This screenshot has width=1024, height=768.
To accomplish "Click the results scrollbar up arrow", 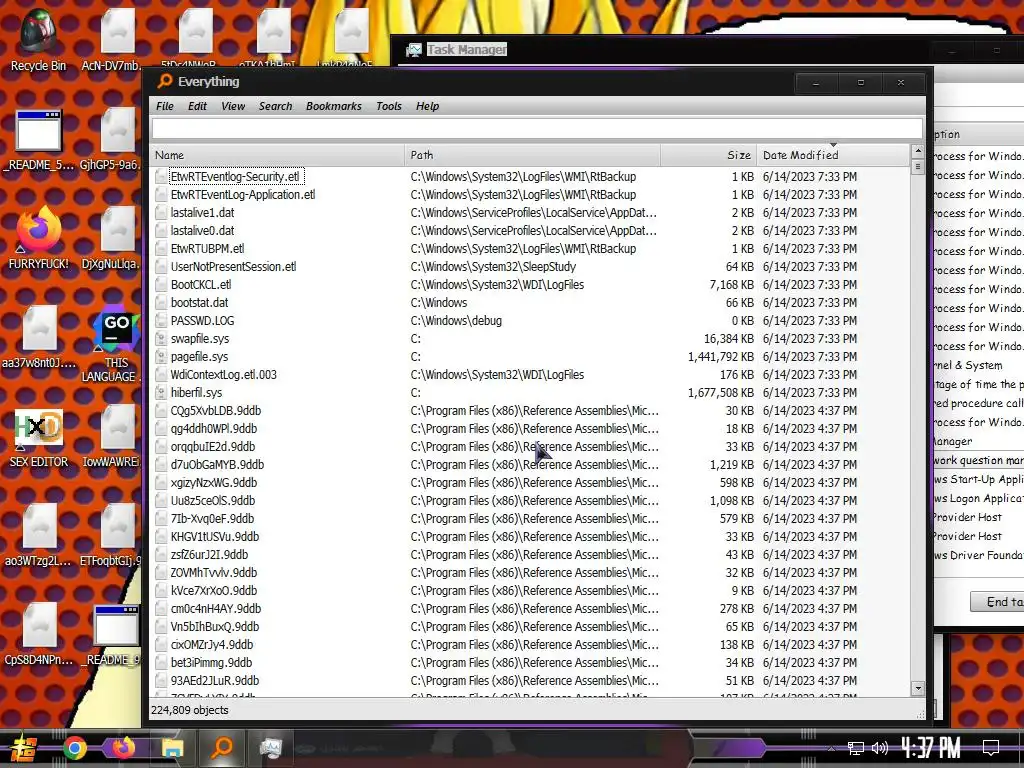I will [x=918, y=151].
